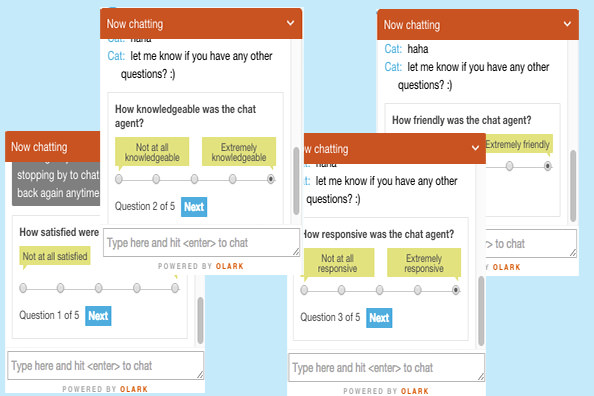Click the 'Extremely knowledgeable' label
Viewport: 594px width, 396px height.
(x=239, y=152)
